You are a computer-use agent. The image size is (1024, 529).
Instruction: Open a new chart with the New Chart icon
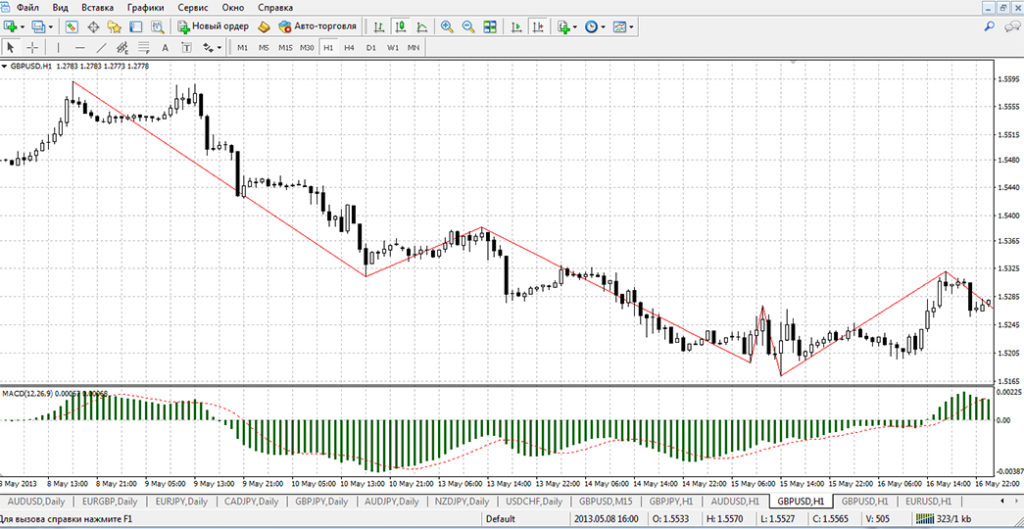10,27
